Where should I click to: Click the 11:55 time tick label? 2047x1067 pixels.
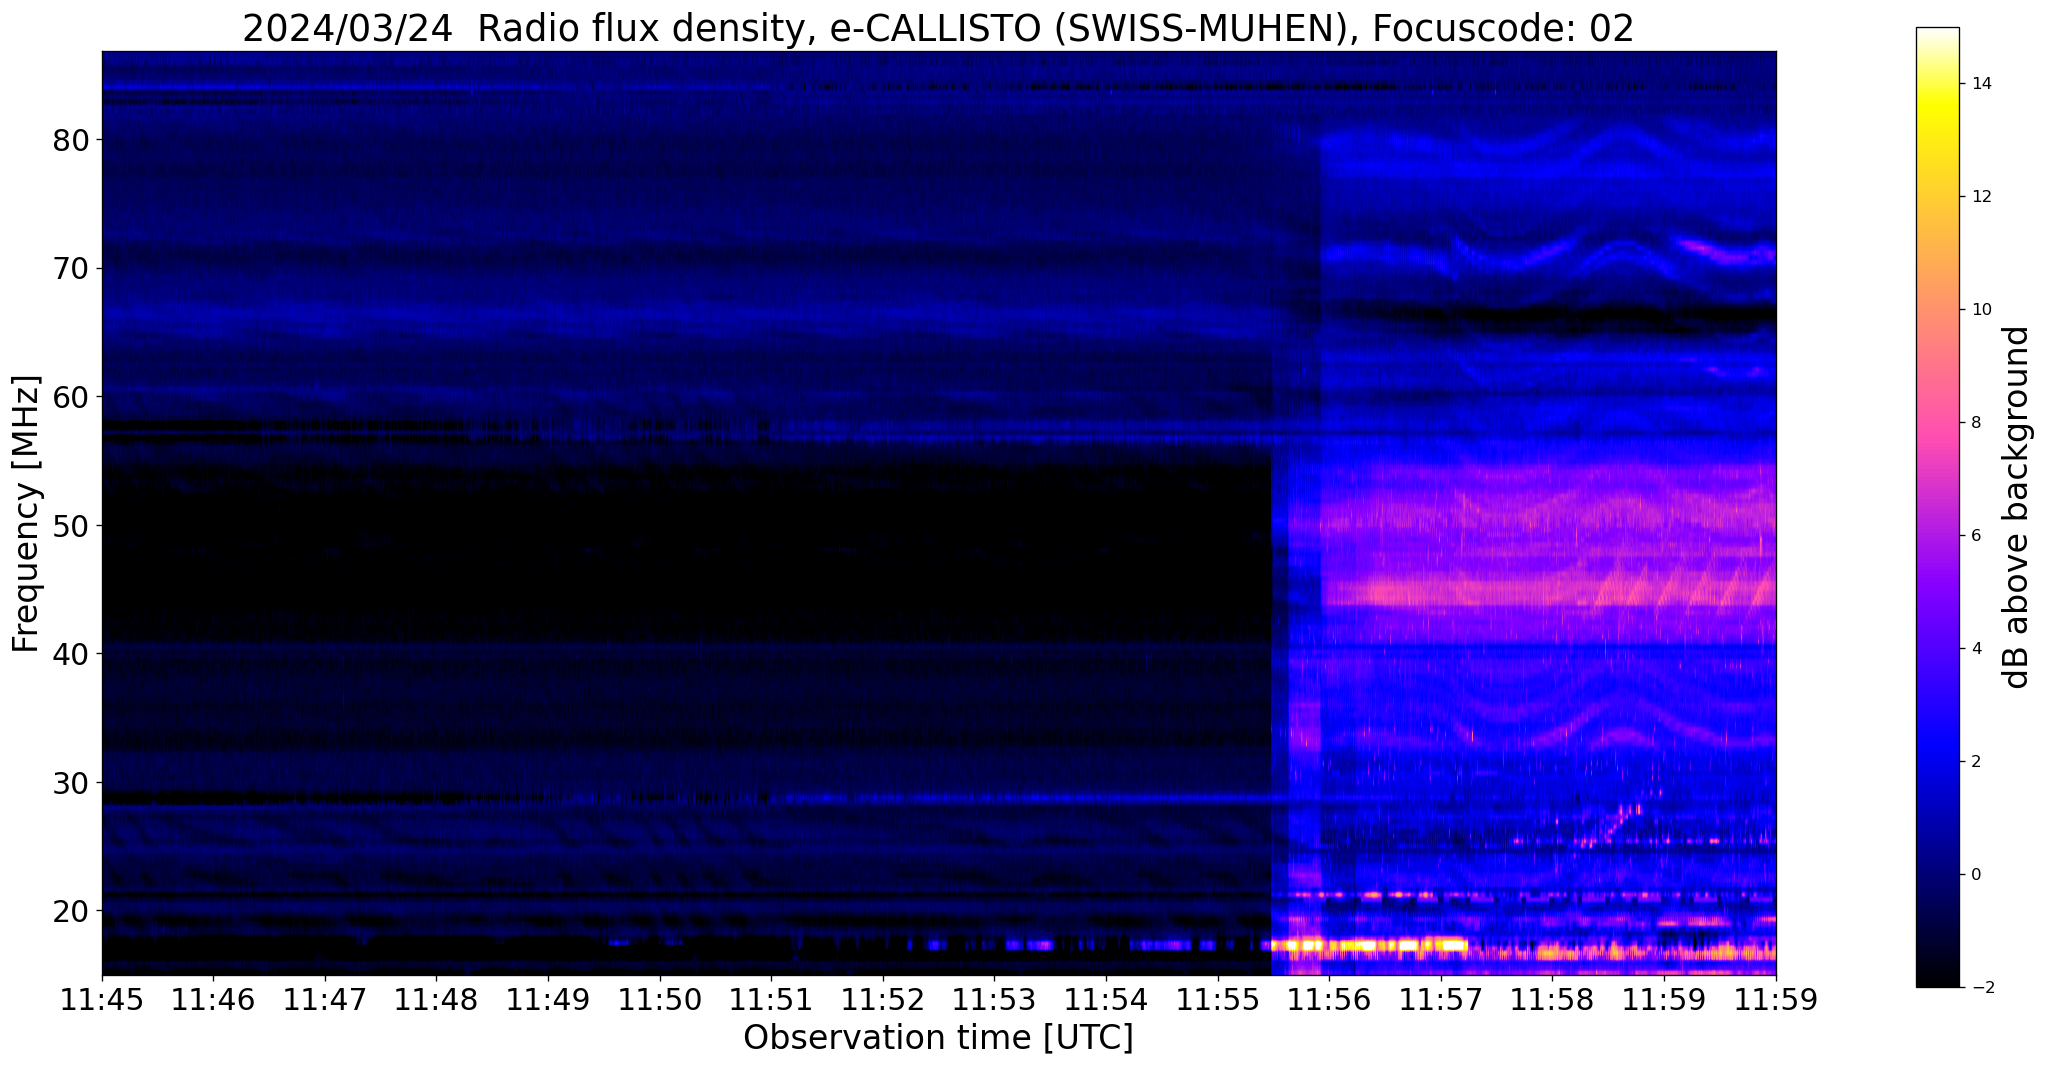click(x=1218, y=1000)
